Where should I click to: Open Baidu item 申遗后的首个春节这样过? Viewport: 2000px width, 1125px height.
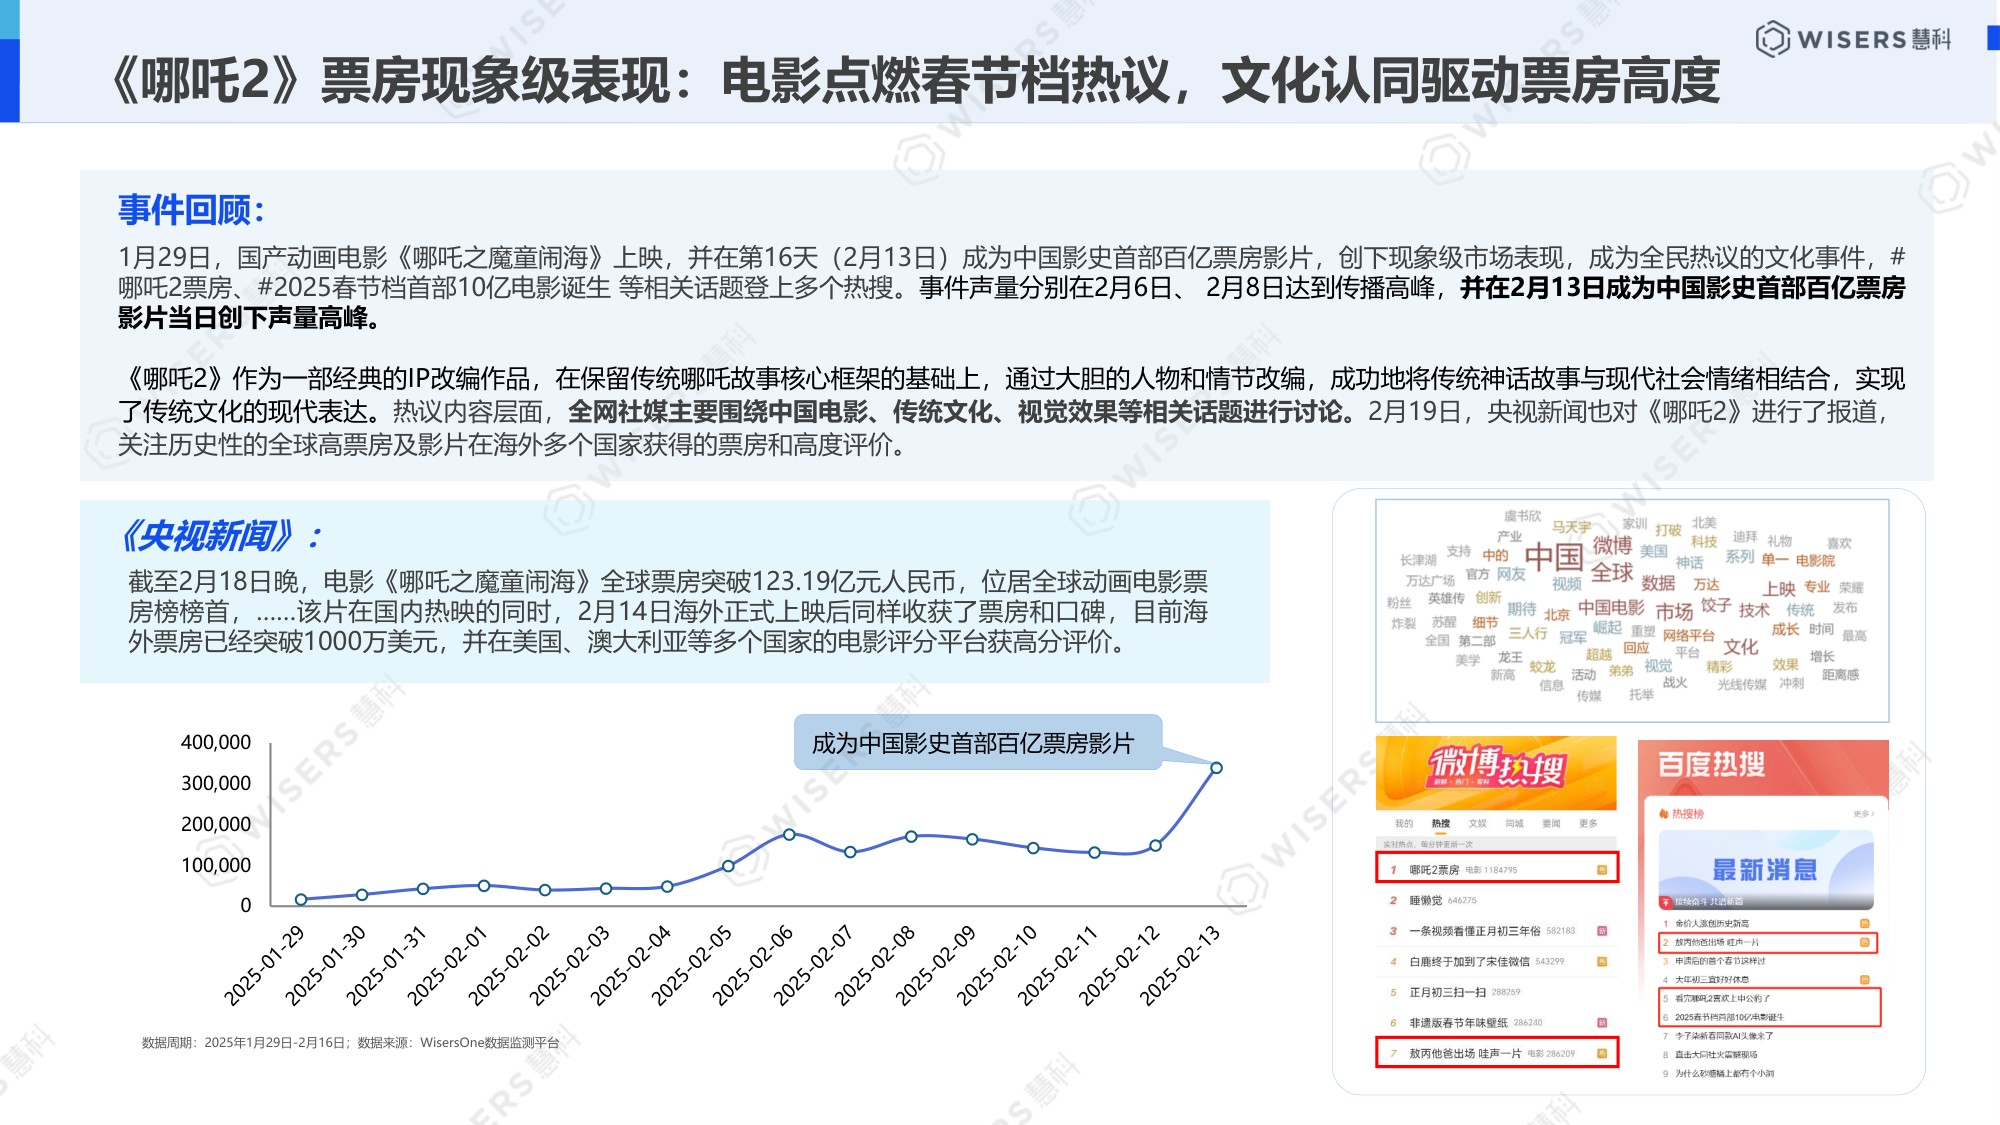tap(1720, 961)
